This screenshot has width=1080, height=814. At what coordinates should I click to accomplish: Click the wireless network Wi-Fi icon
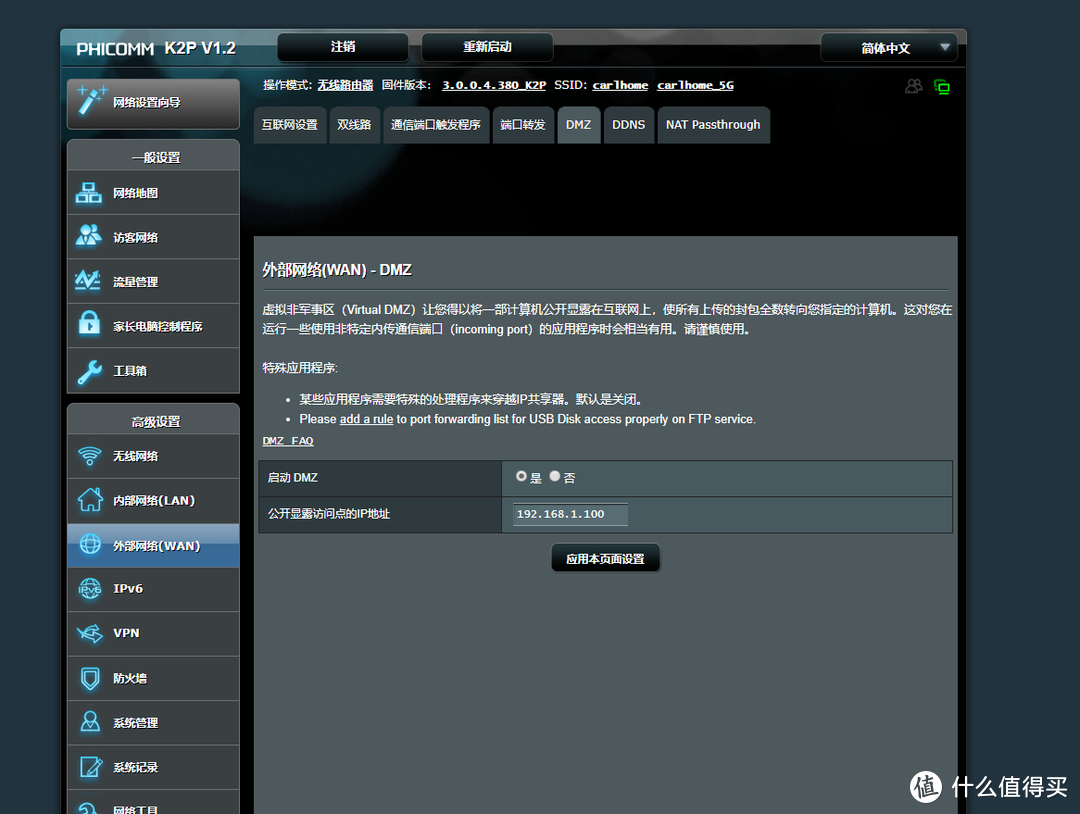(x=90, y=456)
